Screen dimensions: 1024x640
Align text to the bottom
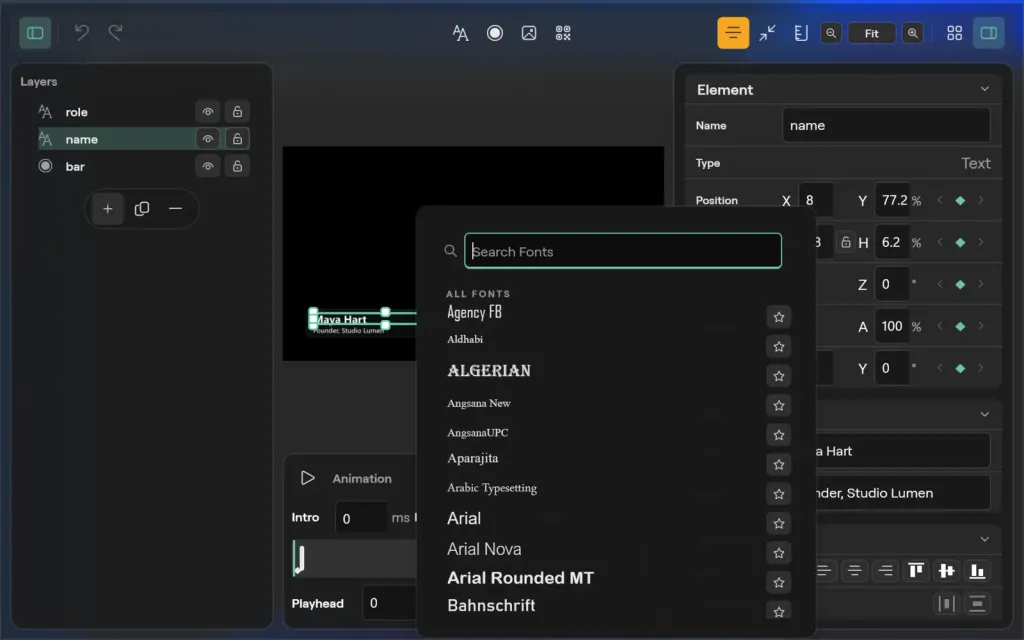(977, 571)
